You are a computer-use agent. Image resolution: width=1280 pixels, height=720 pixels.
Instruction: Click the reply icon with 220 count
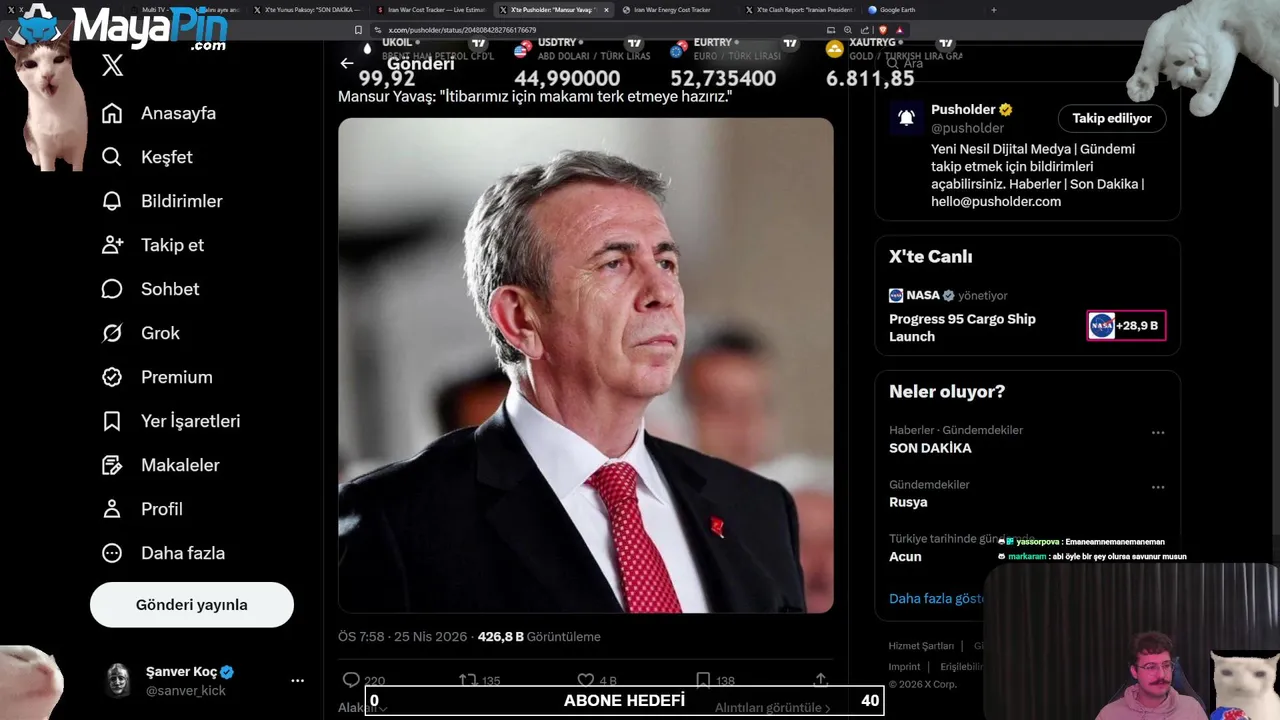tap(351, 680)
